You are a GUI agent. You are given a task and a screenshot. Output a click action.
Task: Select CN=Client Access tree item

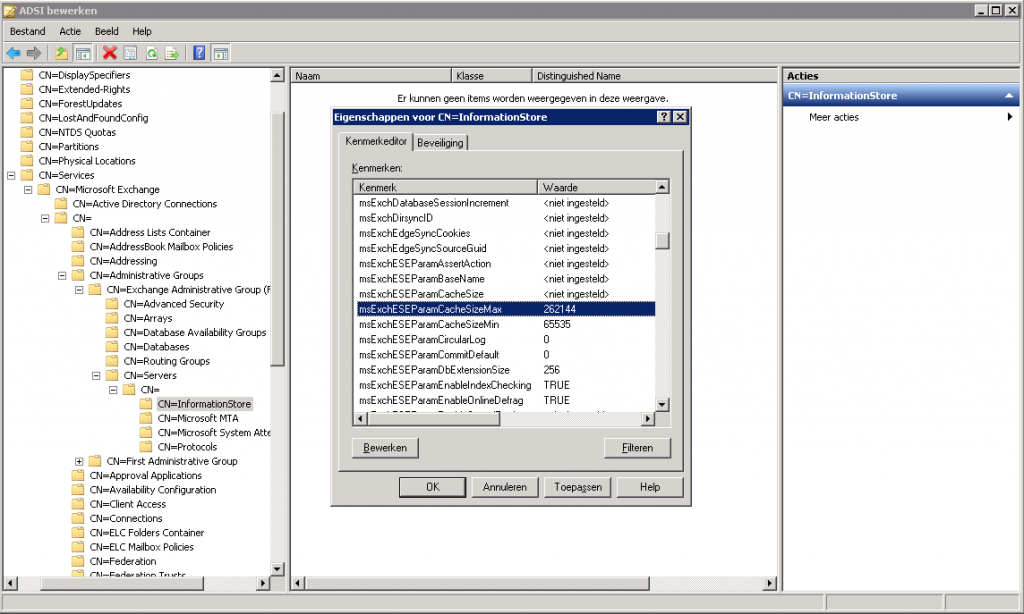128,504
